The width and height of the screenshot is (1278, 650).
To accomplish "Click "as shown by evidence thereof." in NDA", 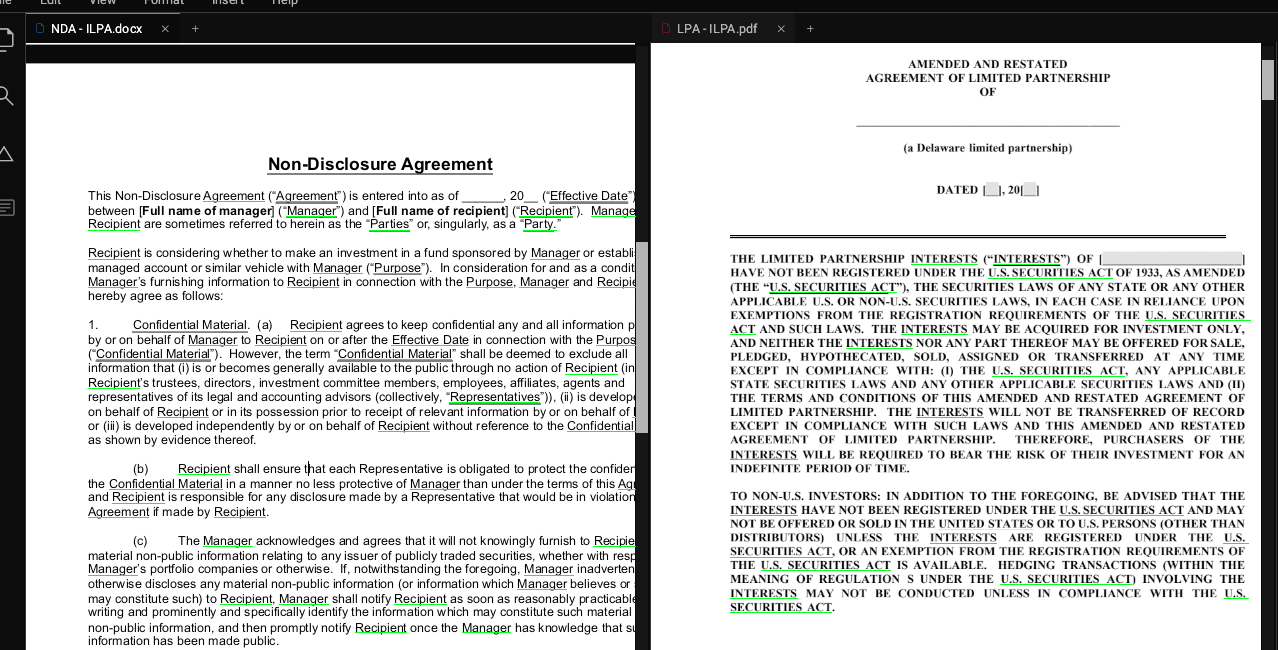I will [x=172, y=440].
